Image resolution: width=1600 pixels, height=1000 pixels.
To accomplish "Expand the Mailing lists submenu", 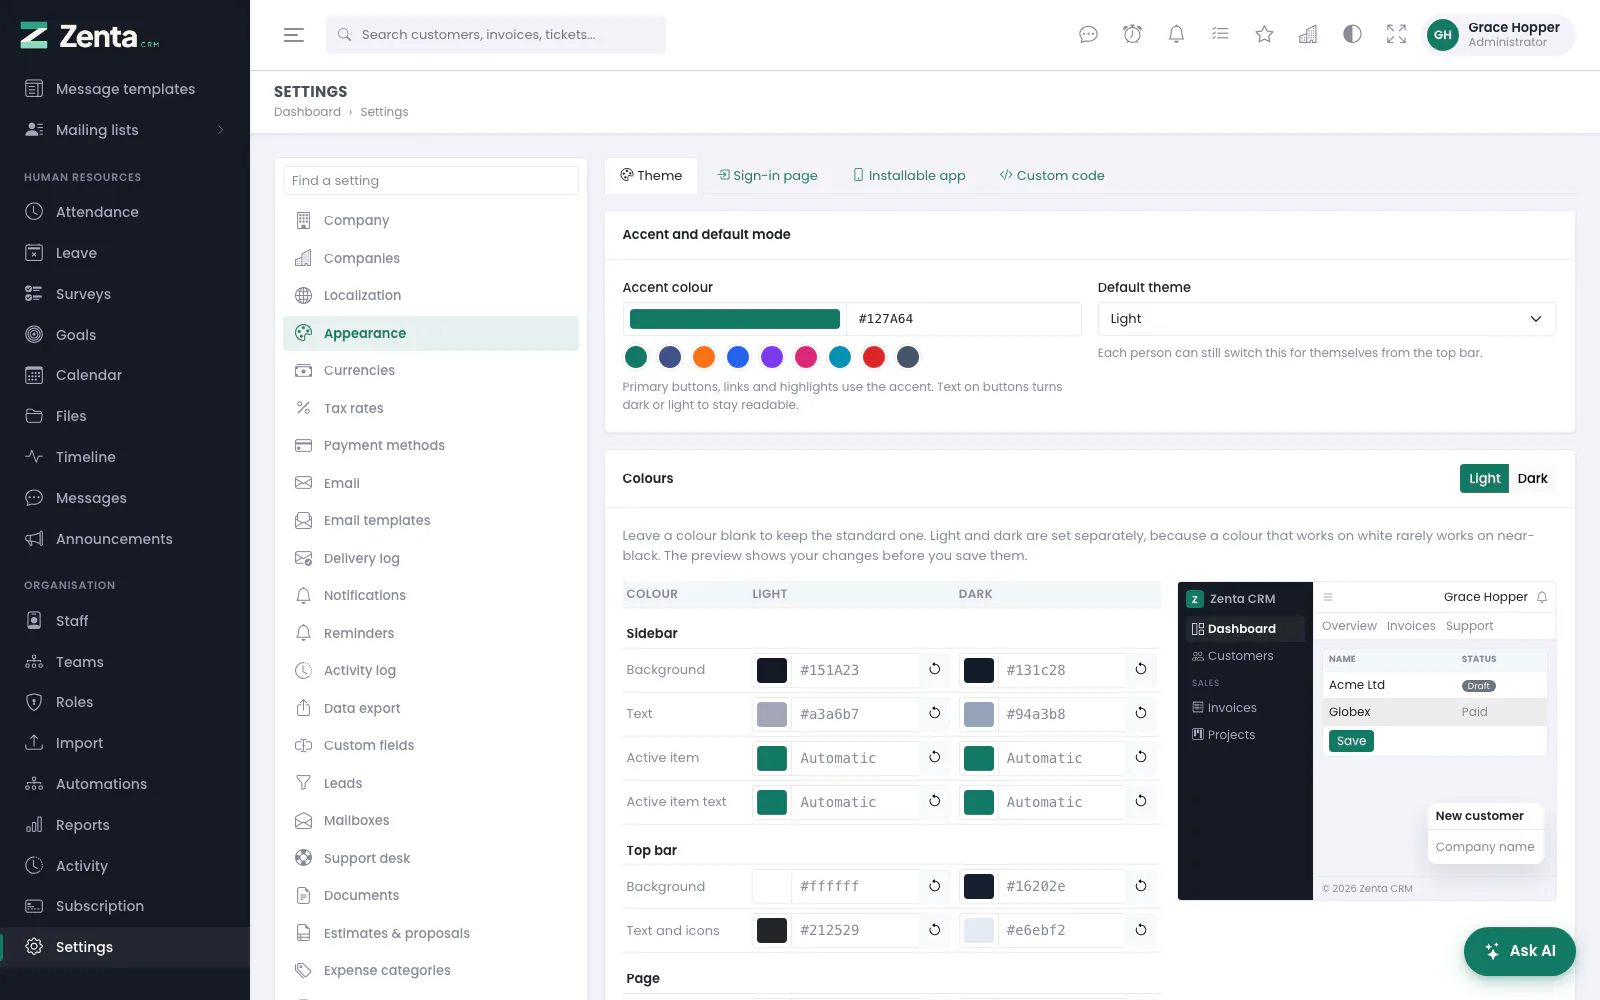I will 125,130.
